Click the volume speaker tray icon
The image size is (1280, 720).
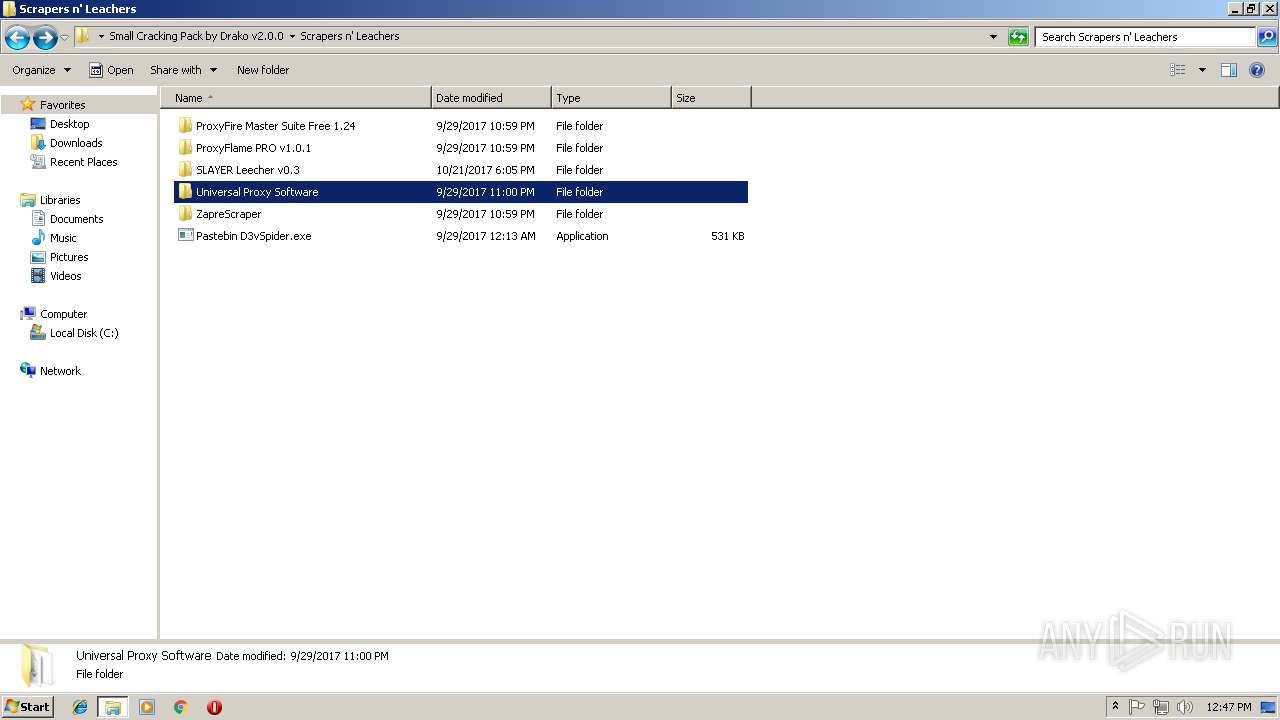coord(1185,707)
